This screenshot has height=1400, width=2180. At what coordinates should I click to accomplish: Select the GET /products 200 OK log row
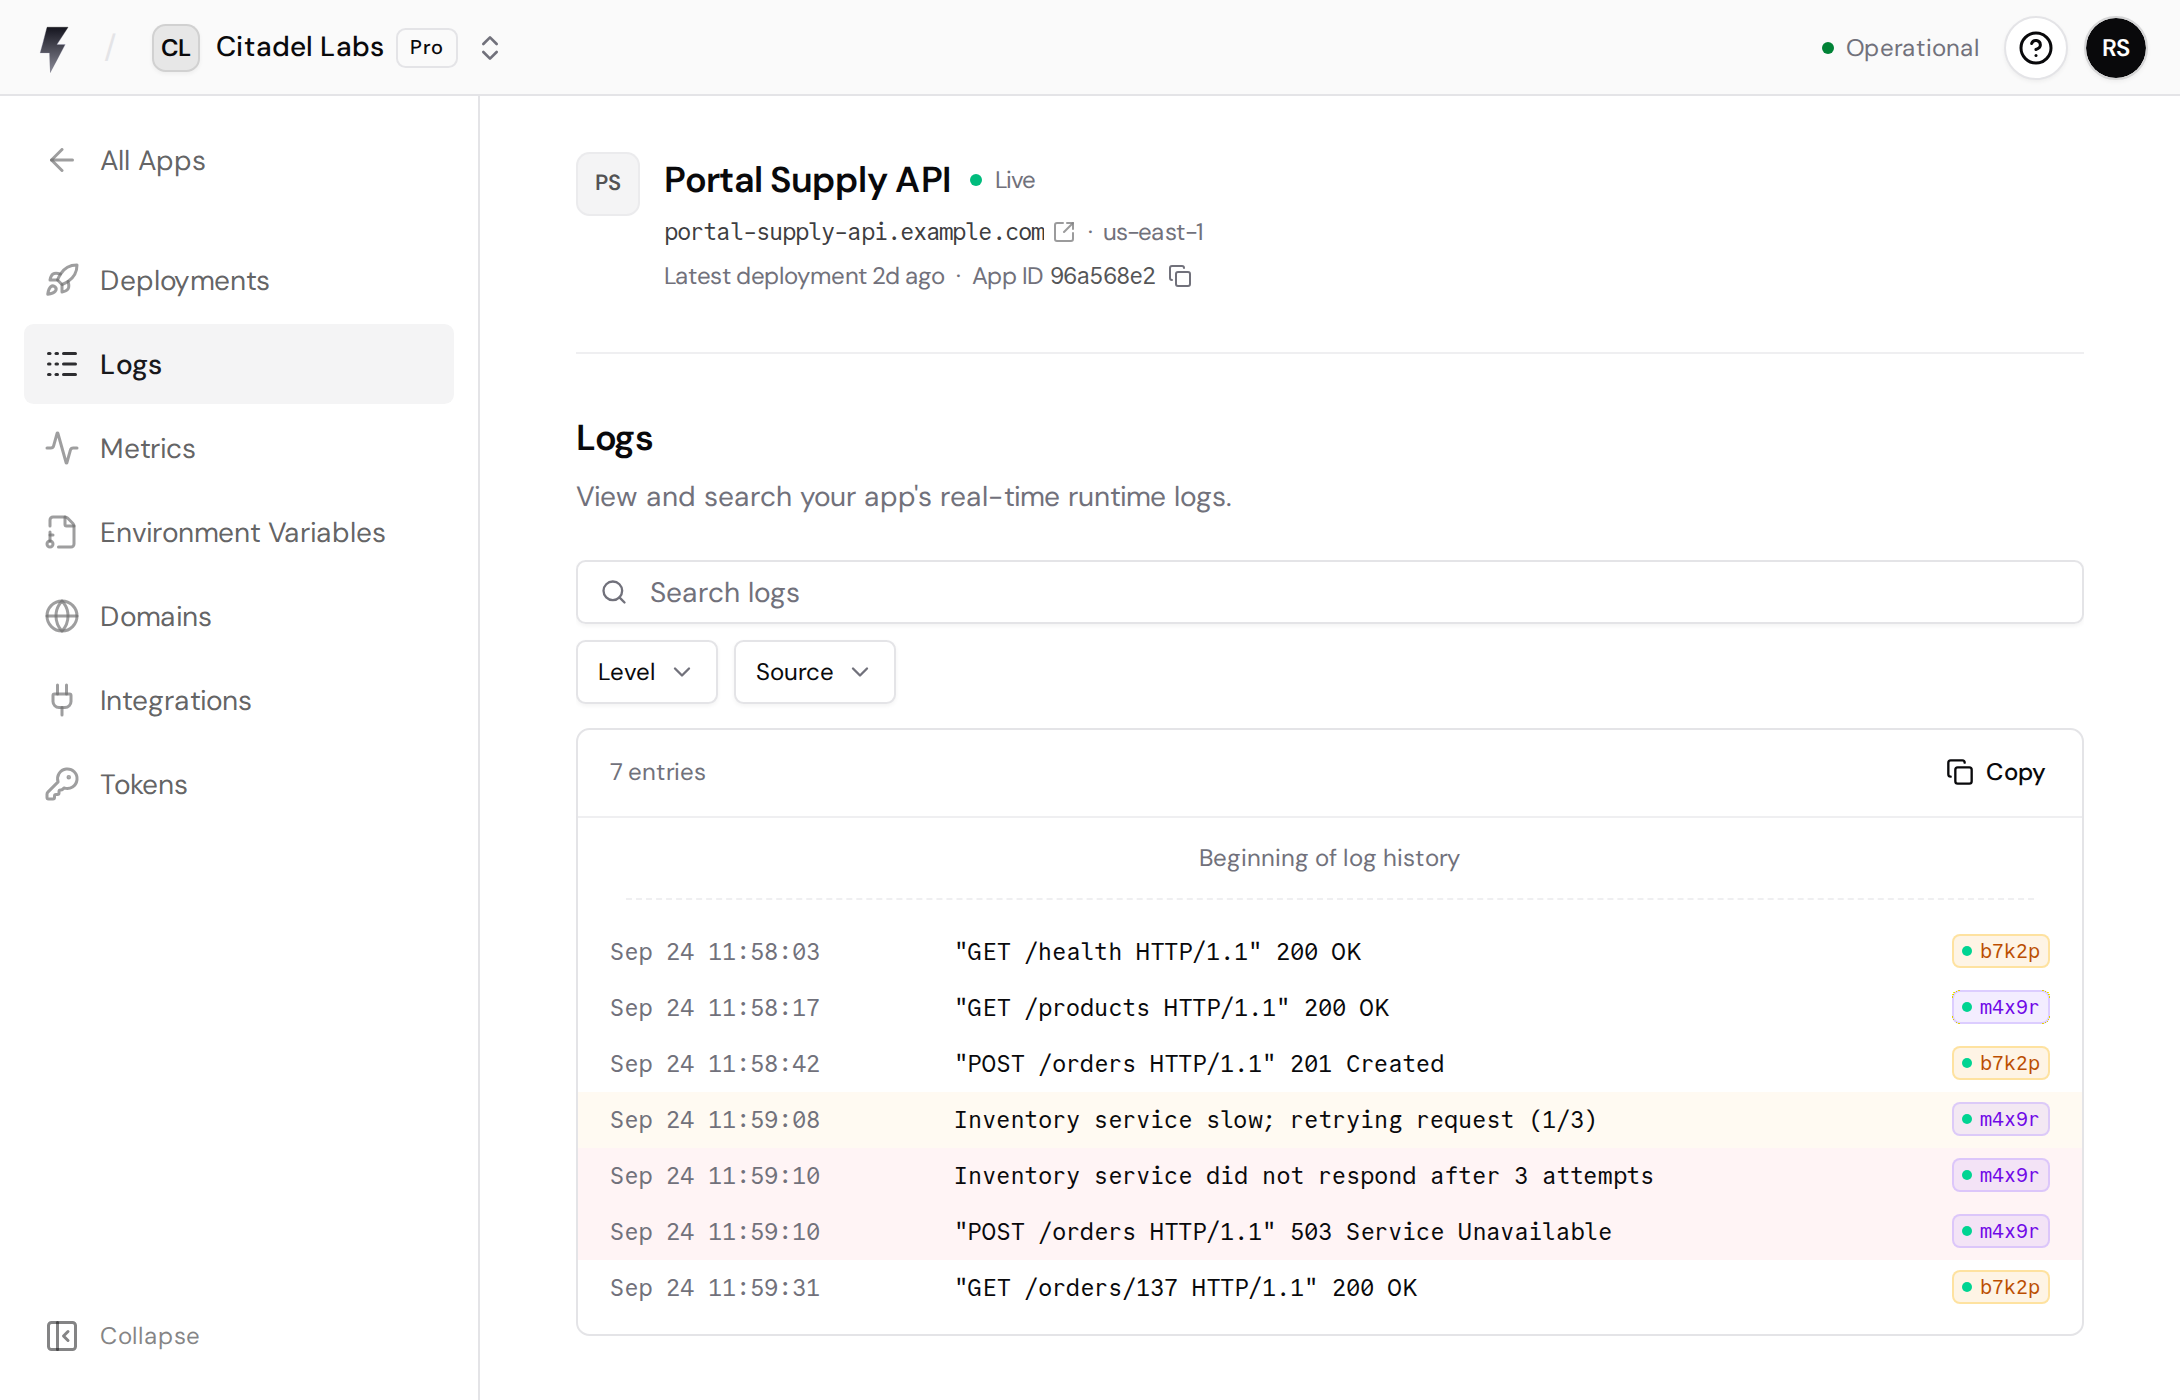1329,1007
